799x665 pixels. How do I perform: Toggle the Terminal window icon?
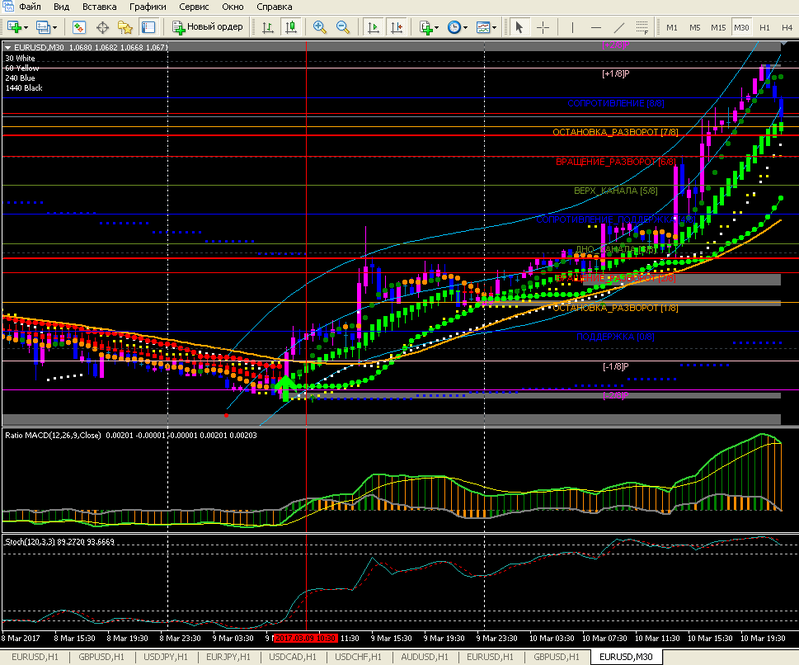[148, 27]
